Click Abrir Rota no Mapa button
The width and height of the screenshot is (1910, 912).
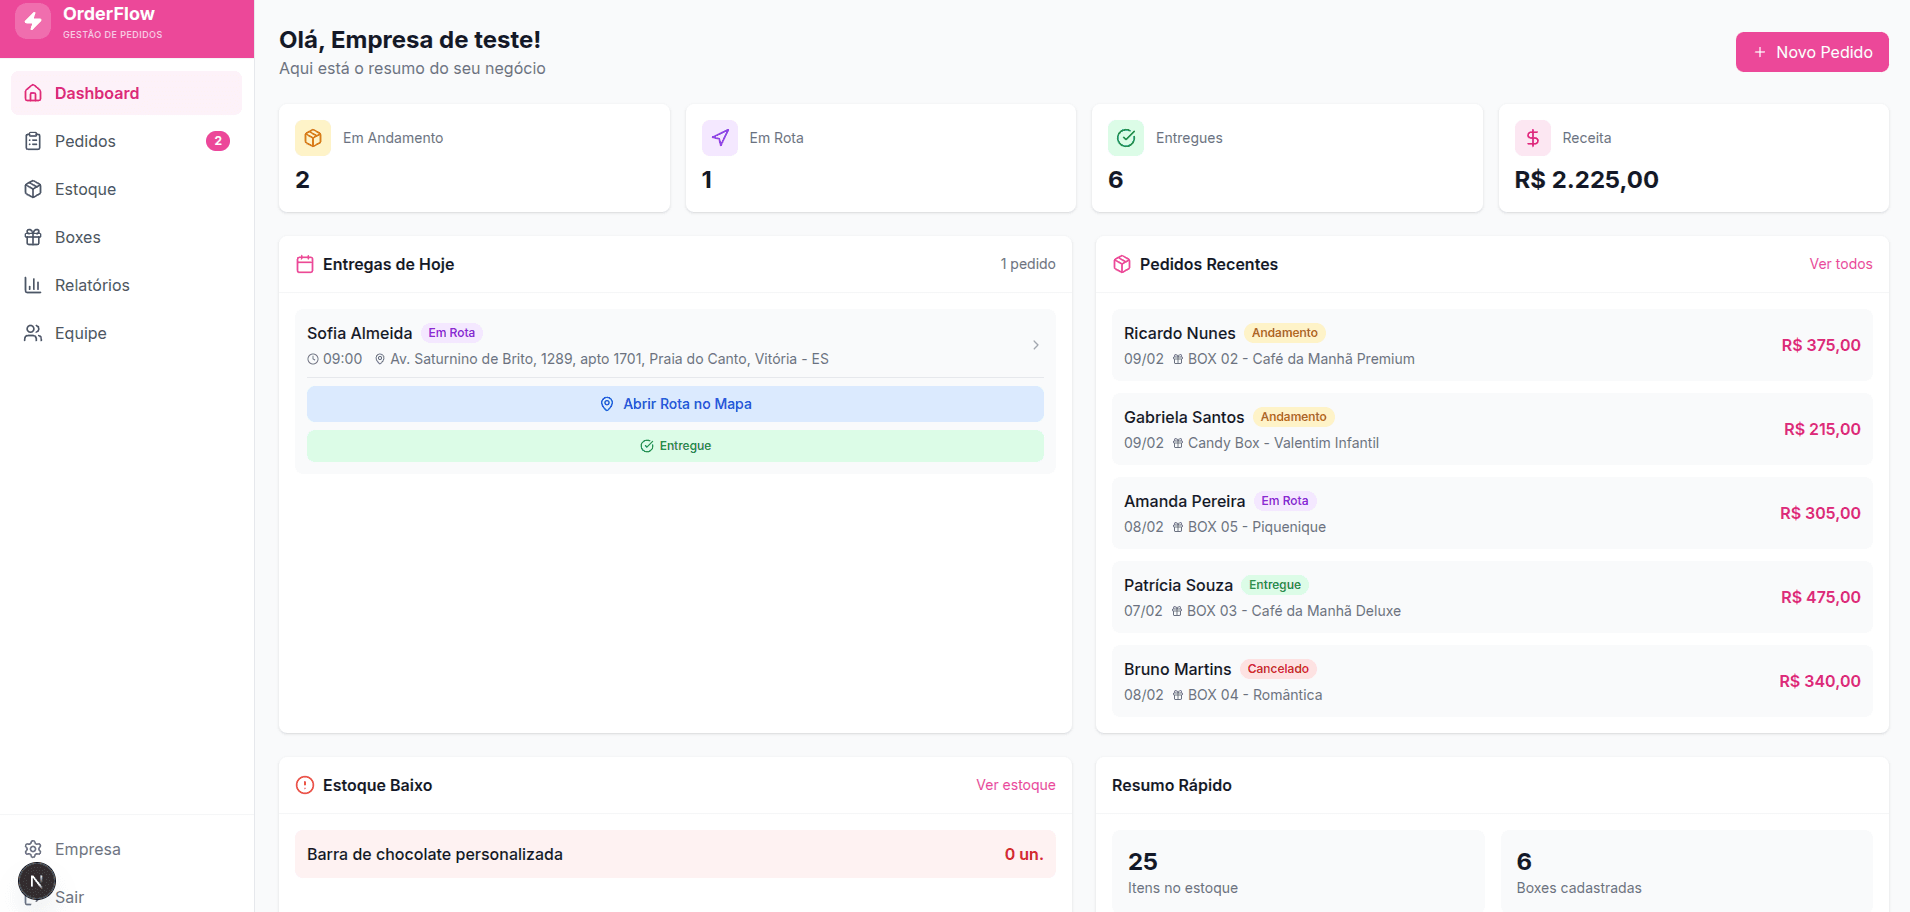point(675,404)
